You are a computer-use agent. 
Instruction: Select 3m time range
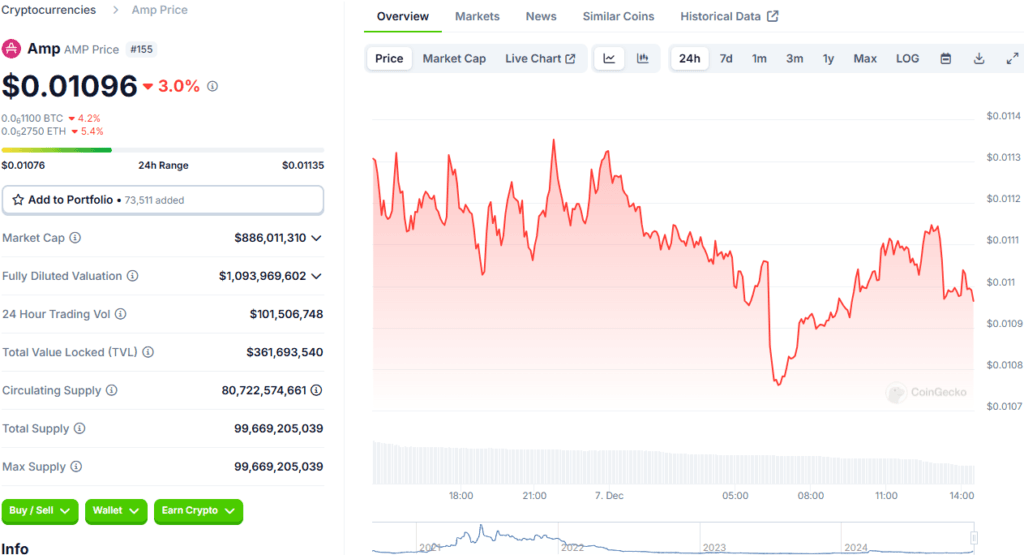[794, 58]
